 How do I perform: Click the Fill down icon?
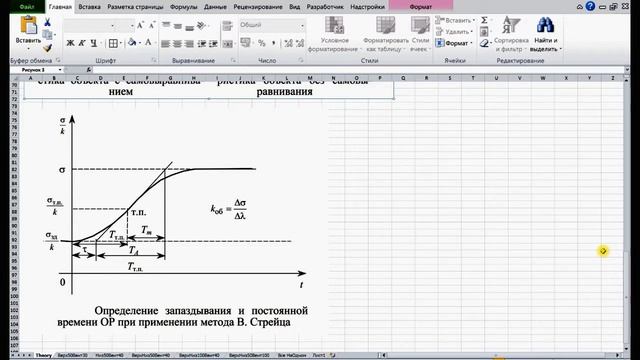(484, 31)
